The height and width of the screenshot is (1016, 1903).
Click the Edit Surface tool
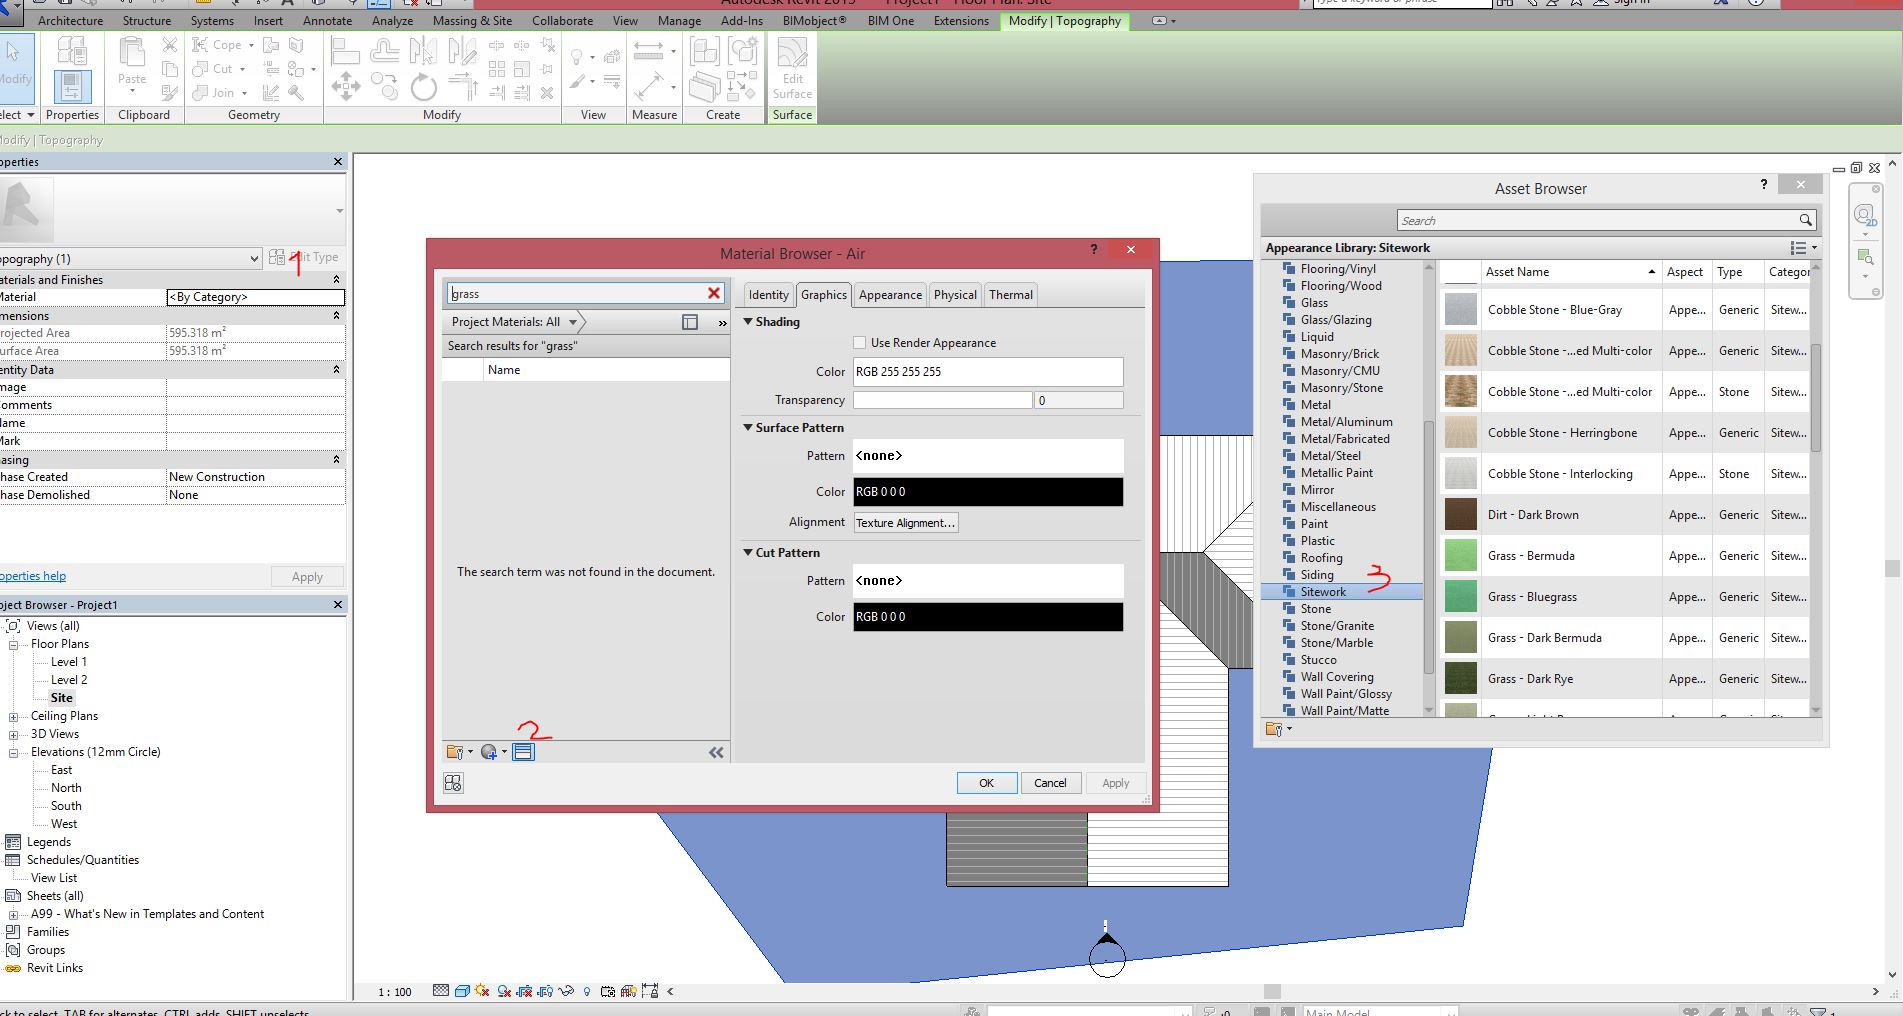[792, 68]
